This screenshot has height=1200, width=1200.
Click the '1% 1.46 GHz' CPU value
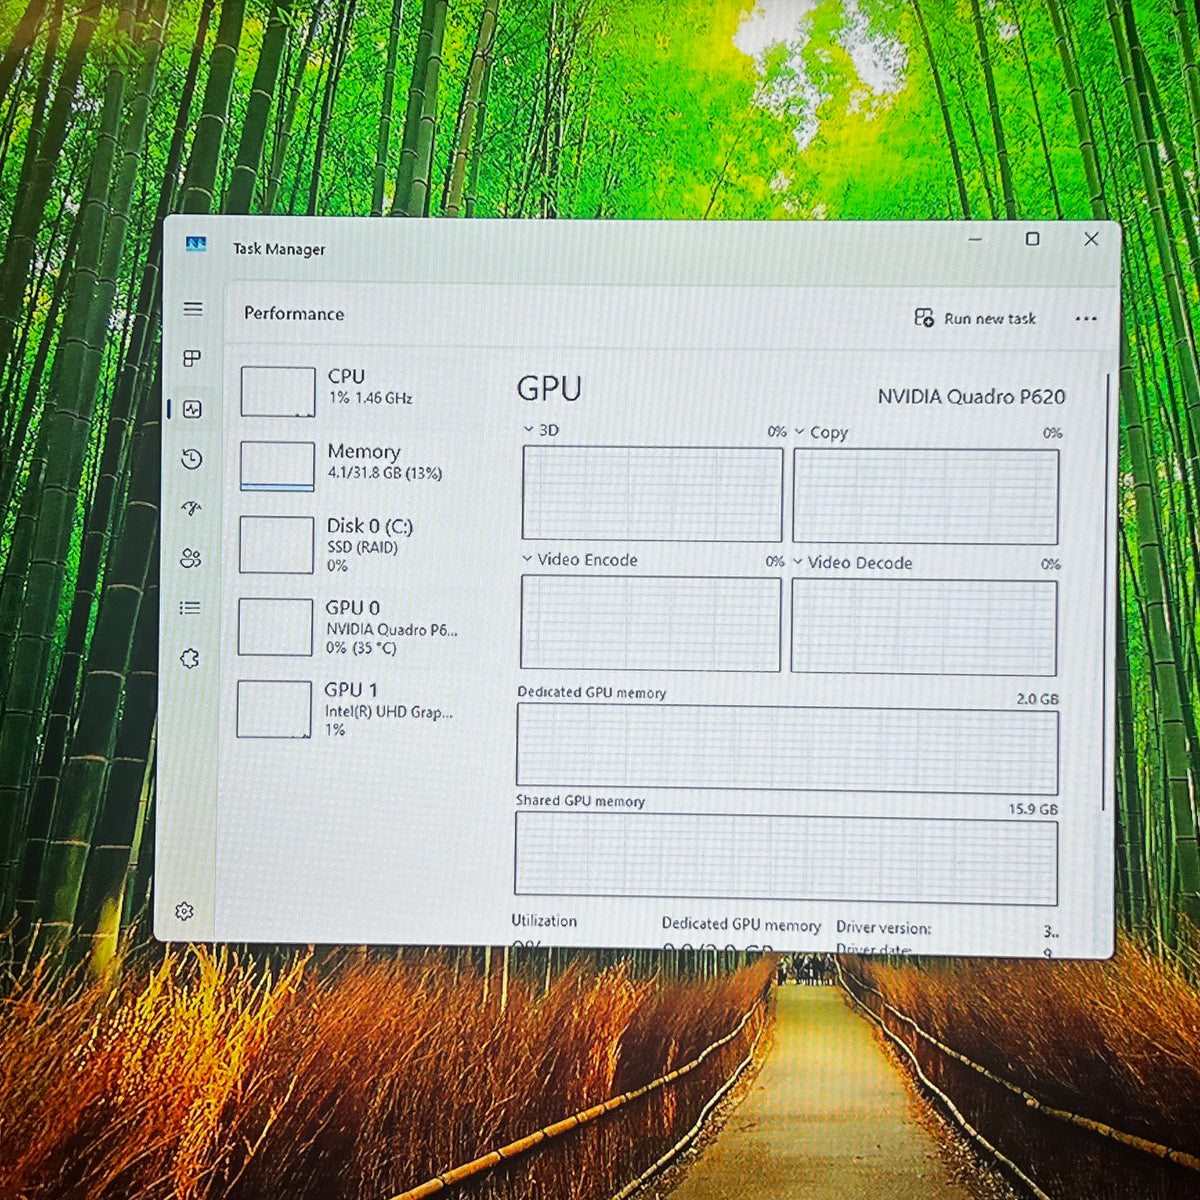[x=370, y=398]
